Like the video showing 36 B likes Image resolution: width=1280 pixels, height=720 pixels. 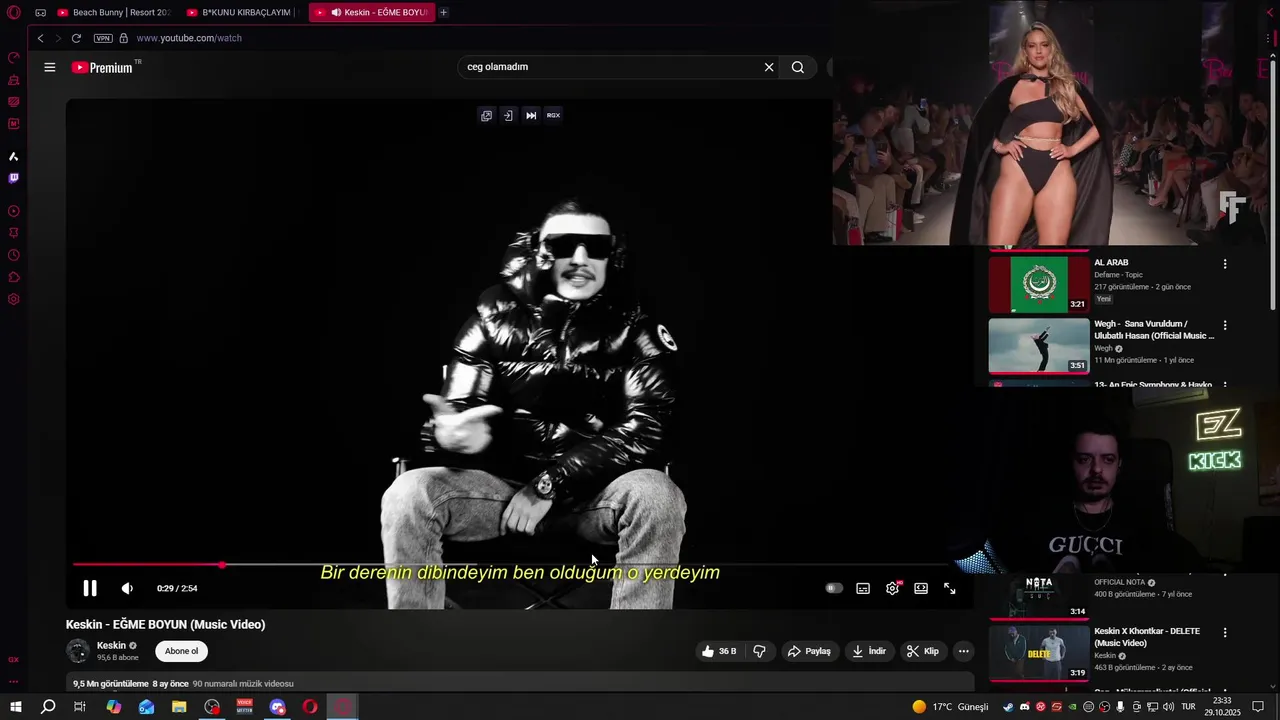pyautogui.click(x=719, y=651)
